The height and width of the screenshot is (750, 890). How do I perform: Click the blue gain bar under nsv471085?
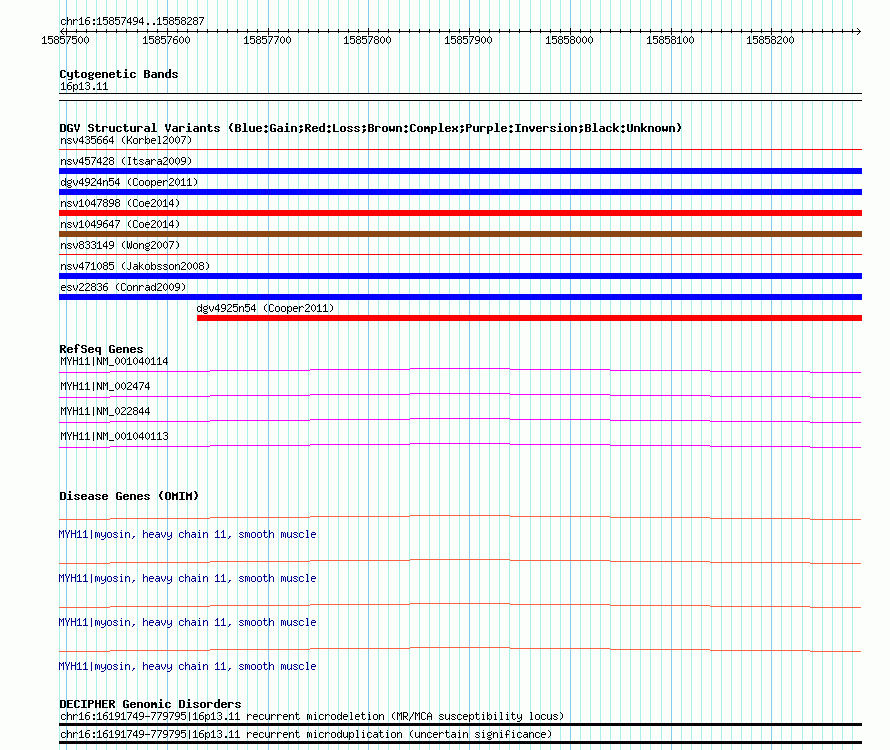tap(460, 276)
